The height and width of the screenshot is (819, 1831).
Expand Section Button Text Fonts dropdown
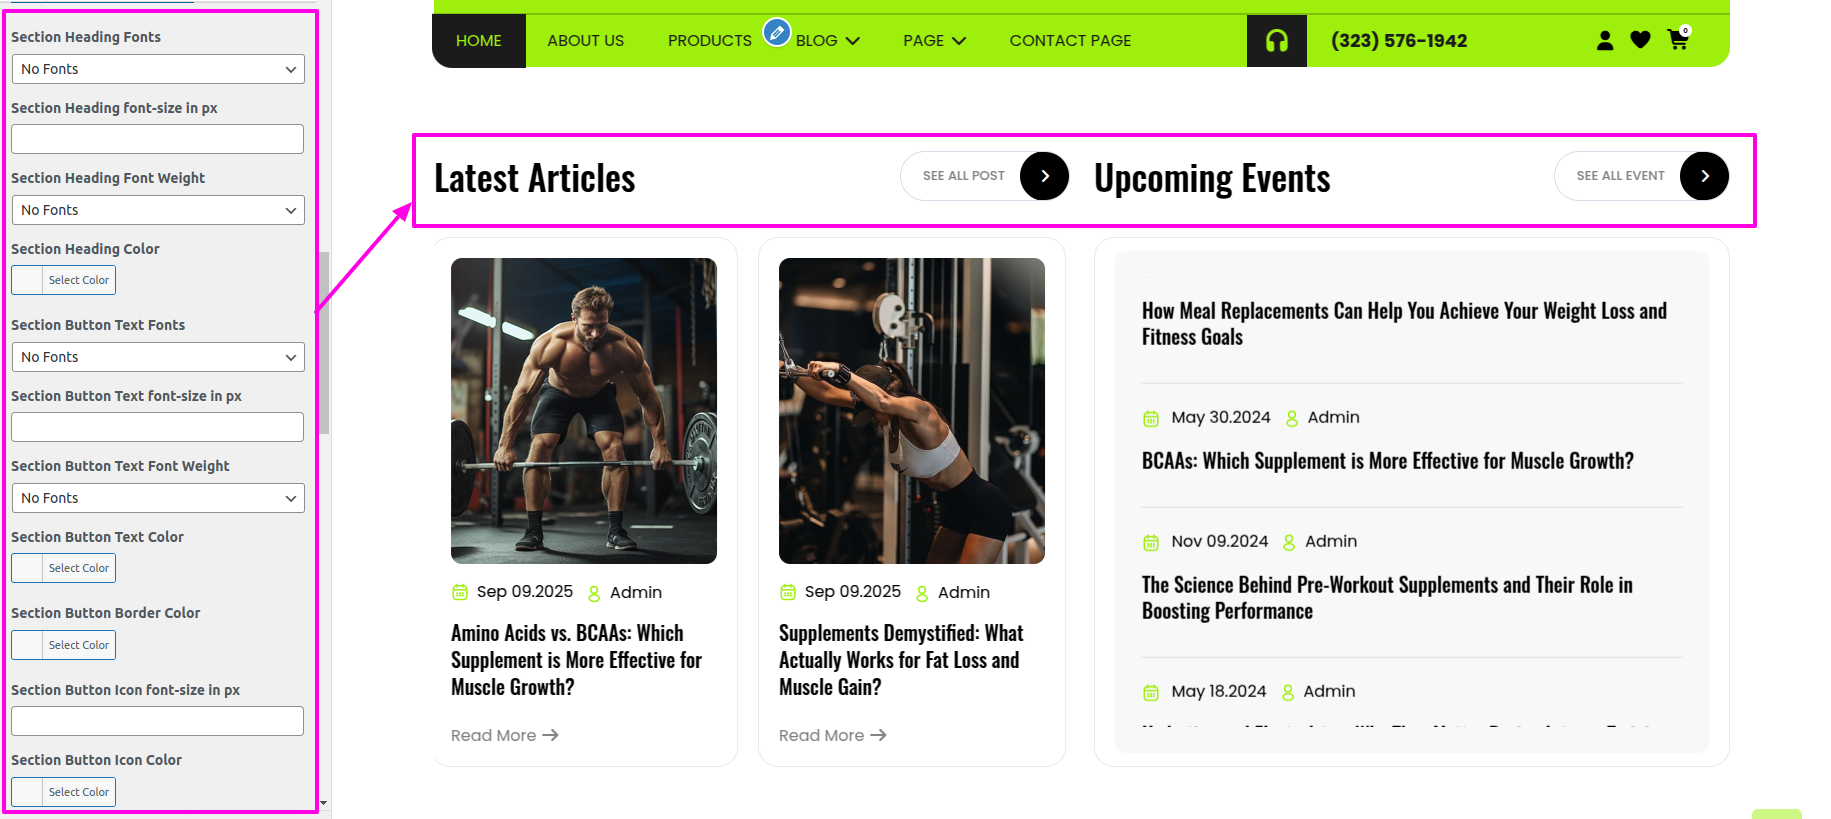coord(158,357)
